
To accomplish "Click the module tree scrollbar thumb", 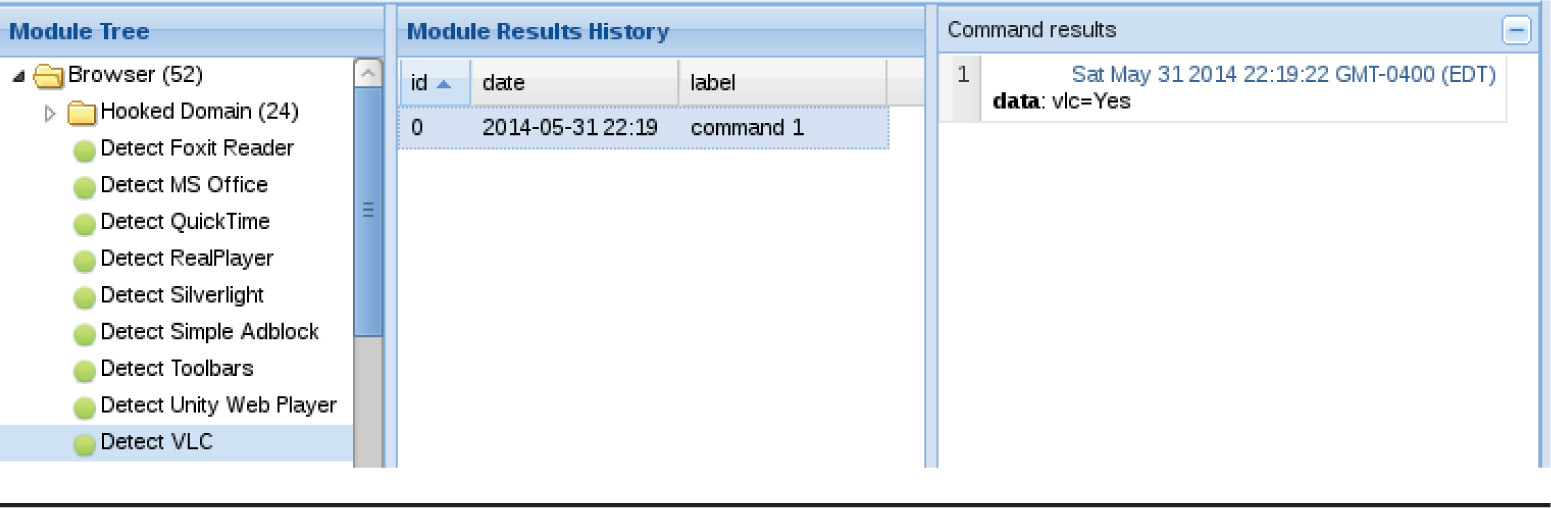I will tap(368, 211).
